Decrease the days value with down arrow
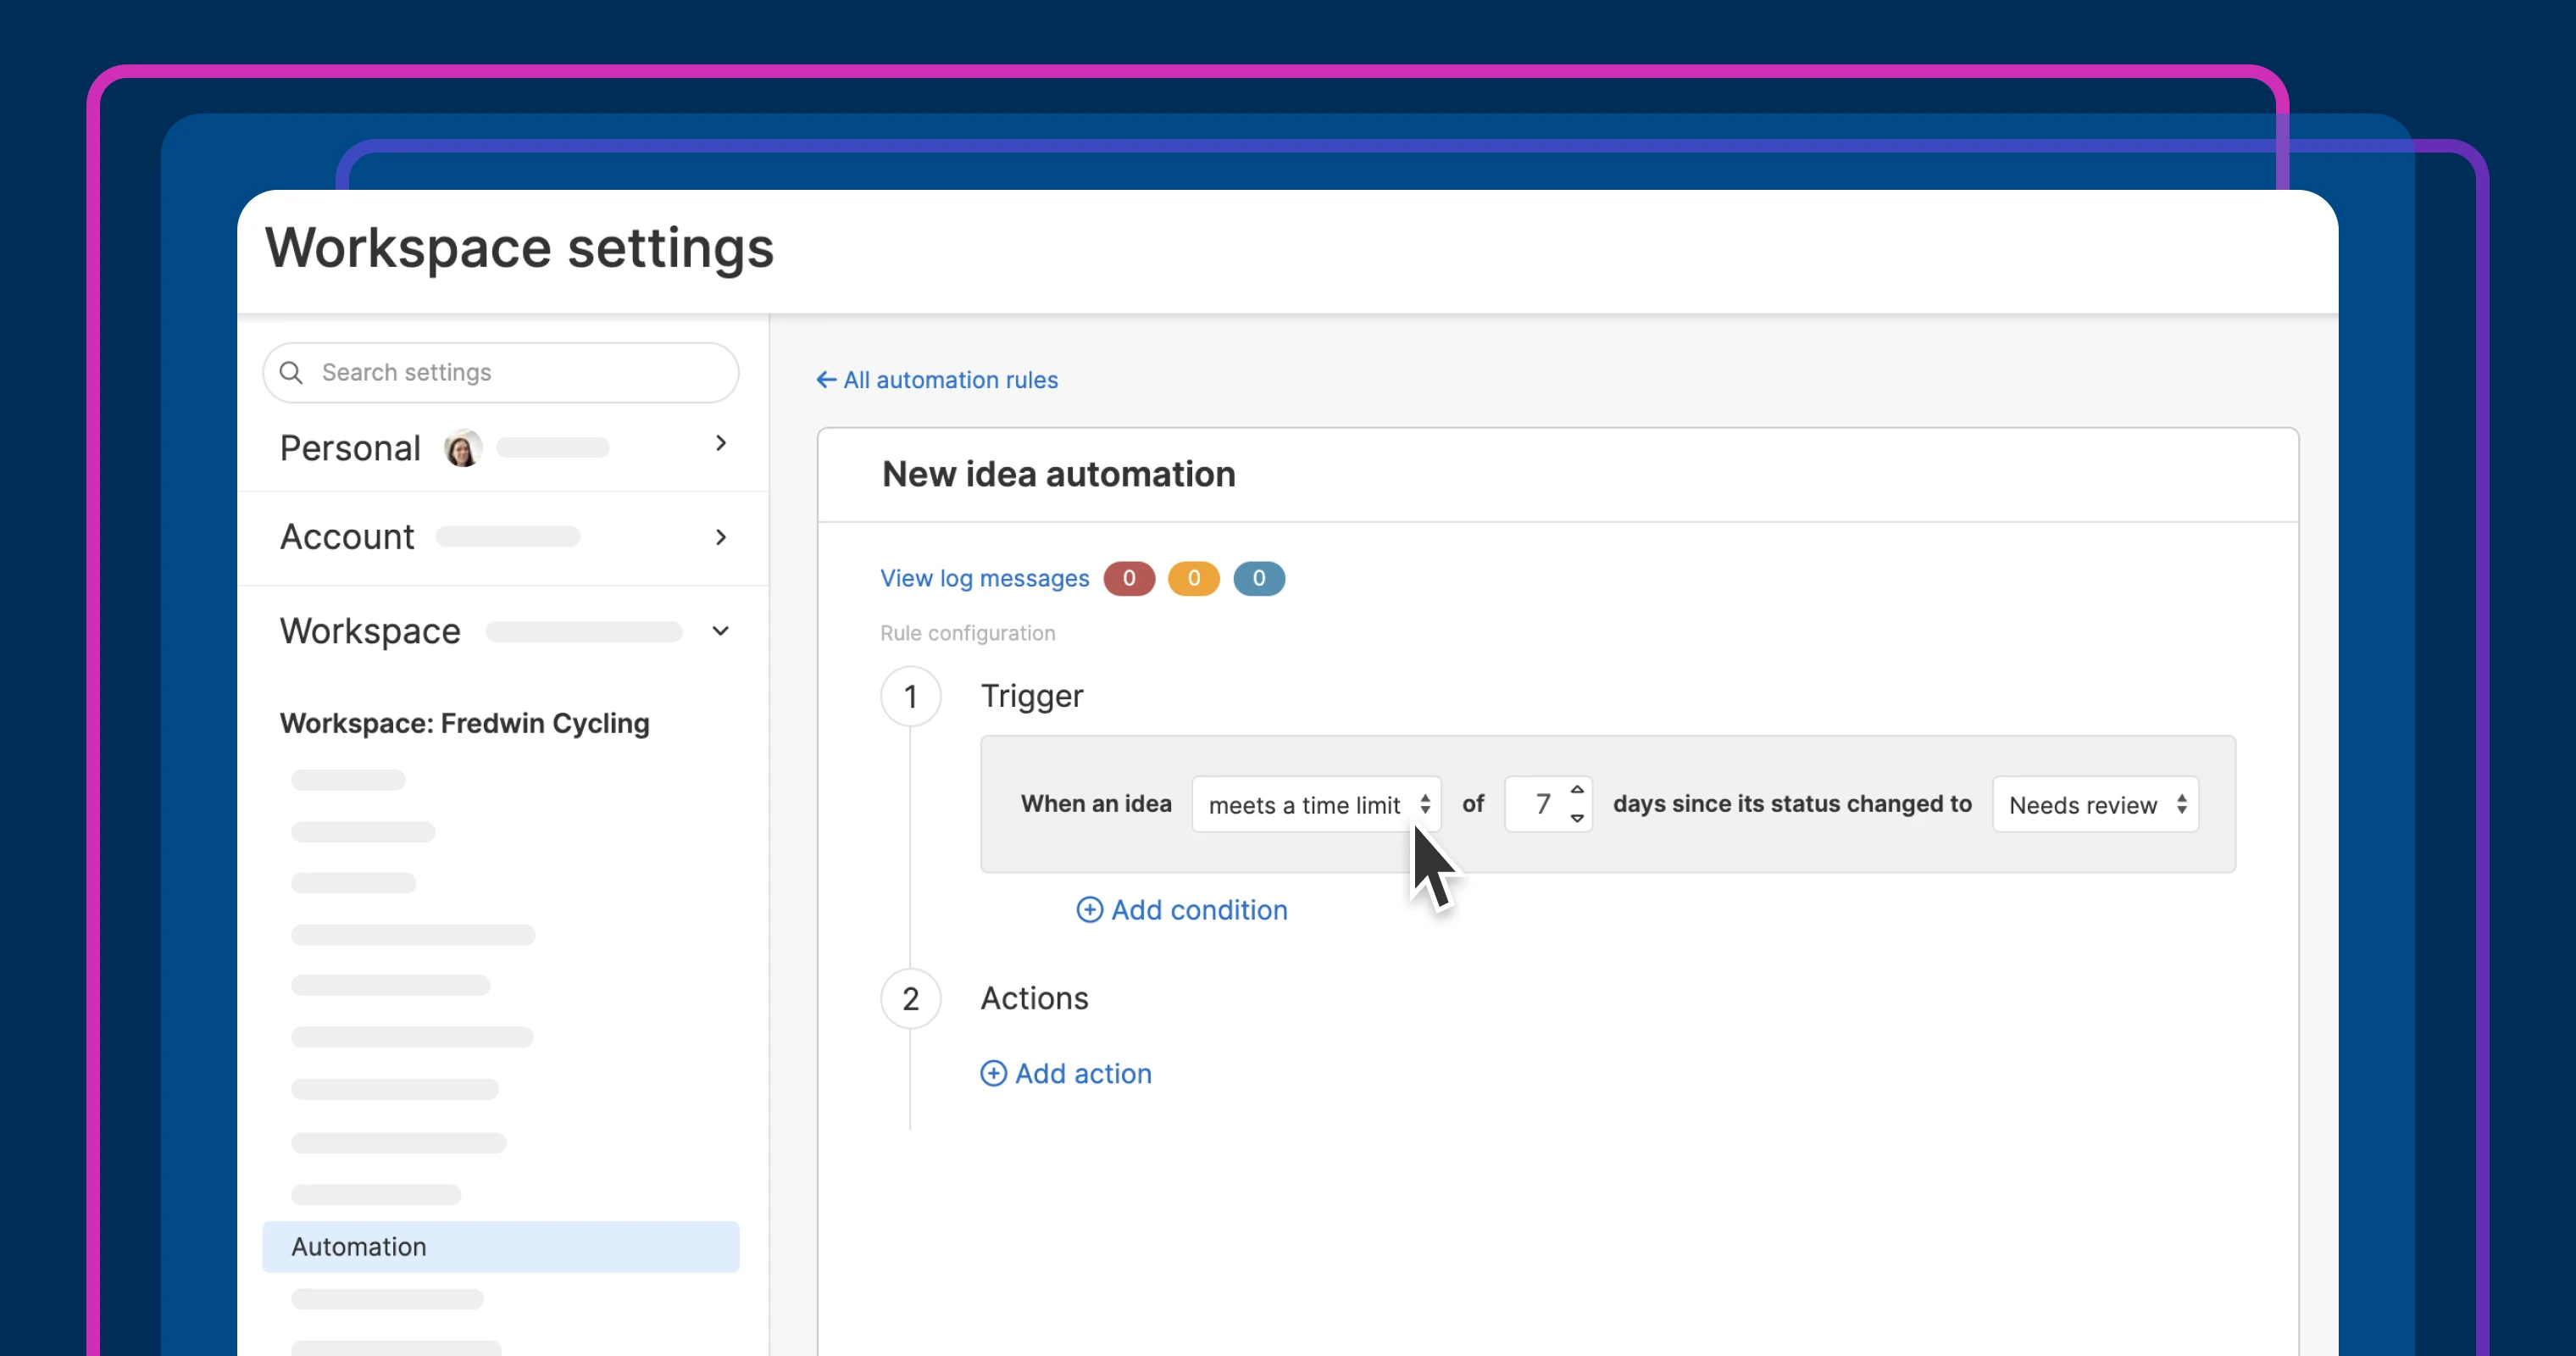The height and width of the screenshot is (1356, 2576). point(1577,818)
